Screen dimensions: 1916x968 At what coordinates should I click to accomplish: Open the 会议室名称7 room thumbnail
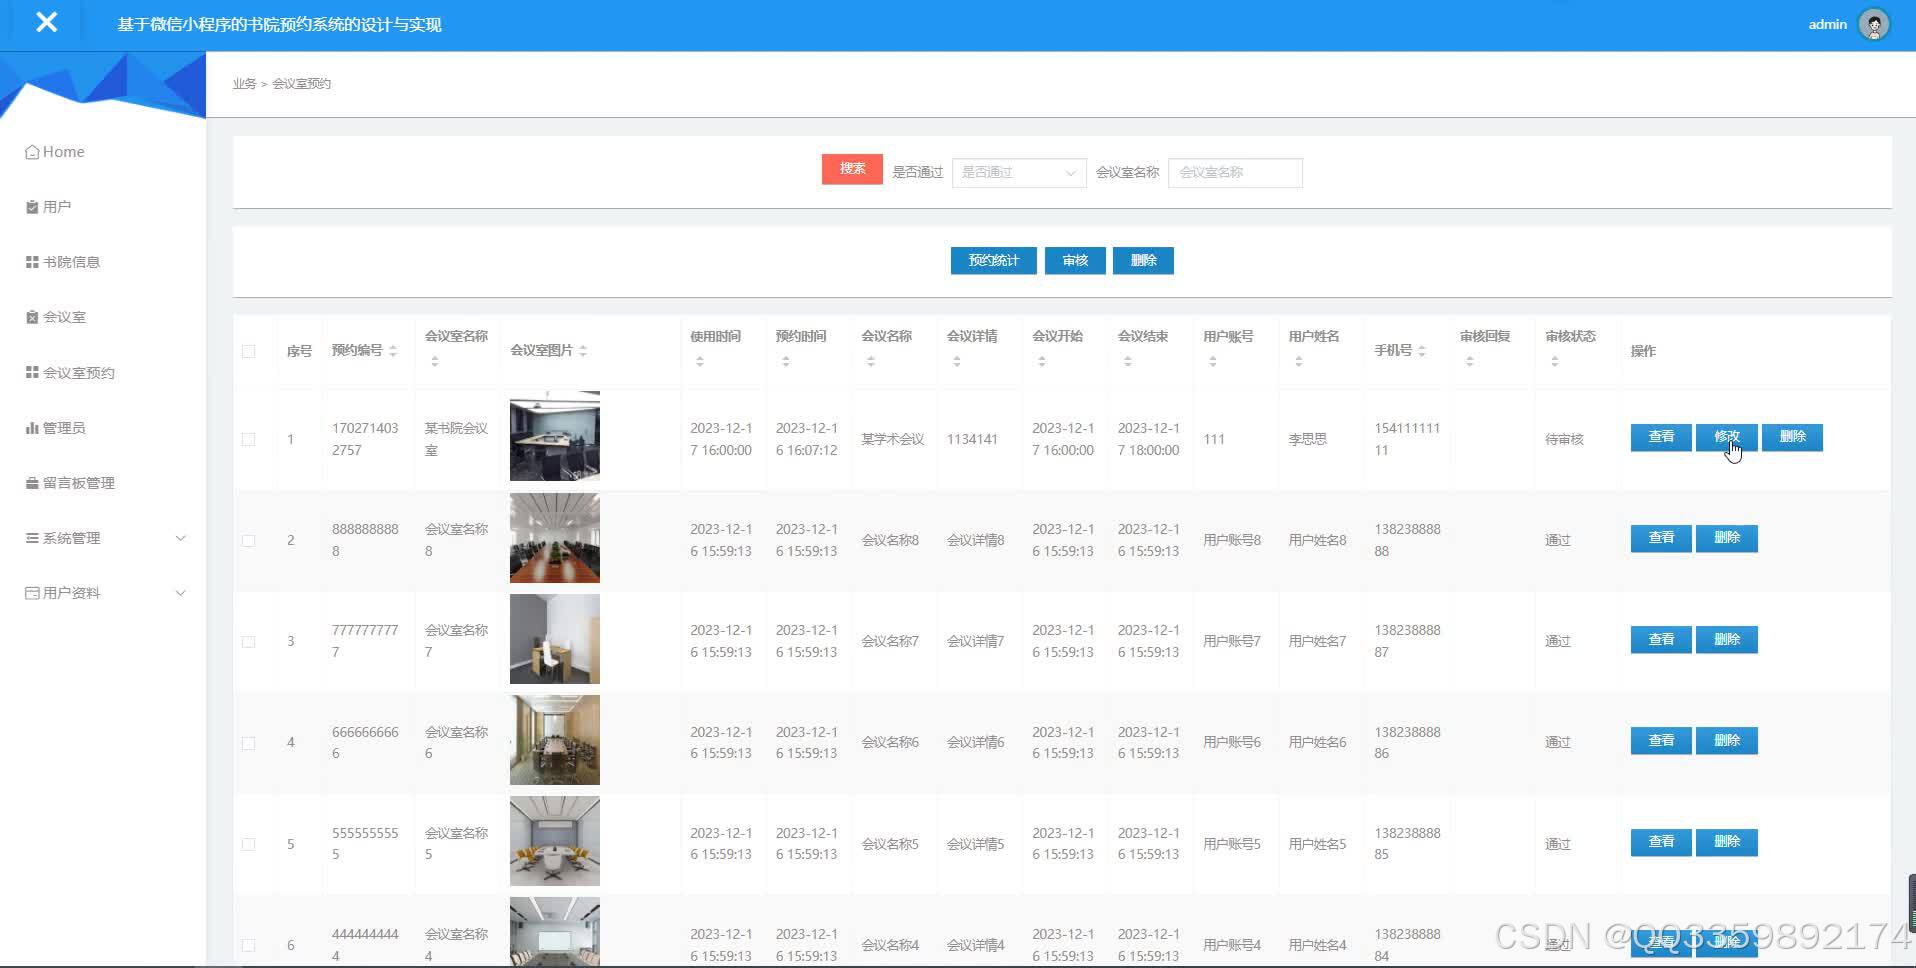click(x=555, y=639)
